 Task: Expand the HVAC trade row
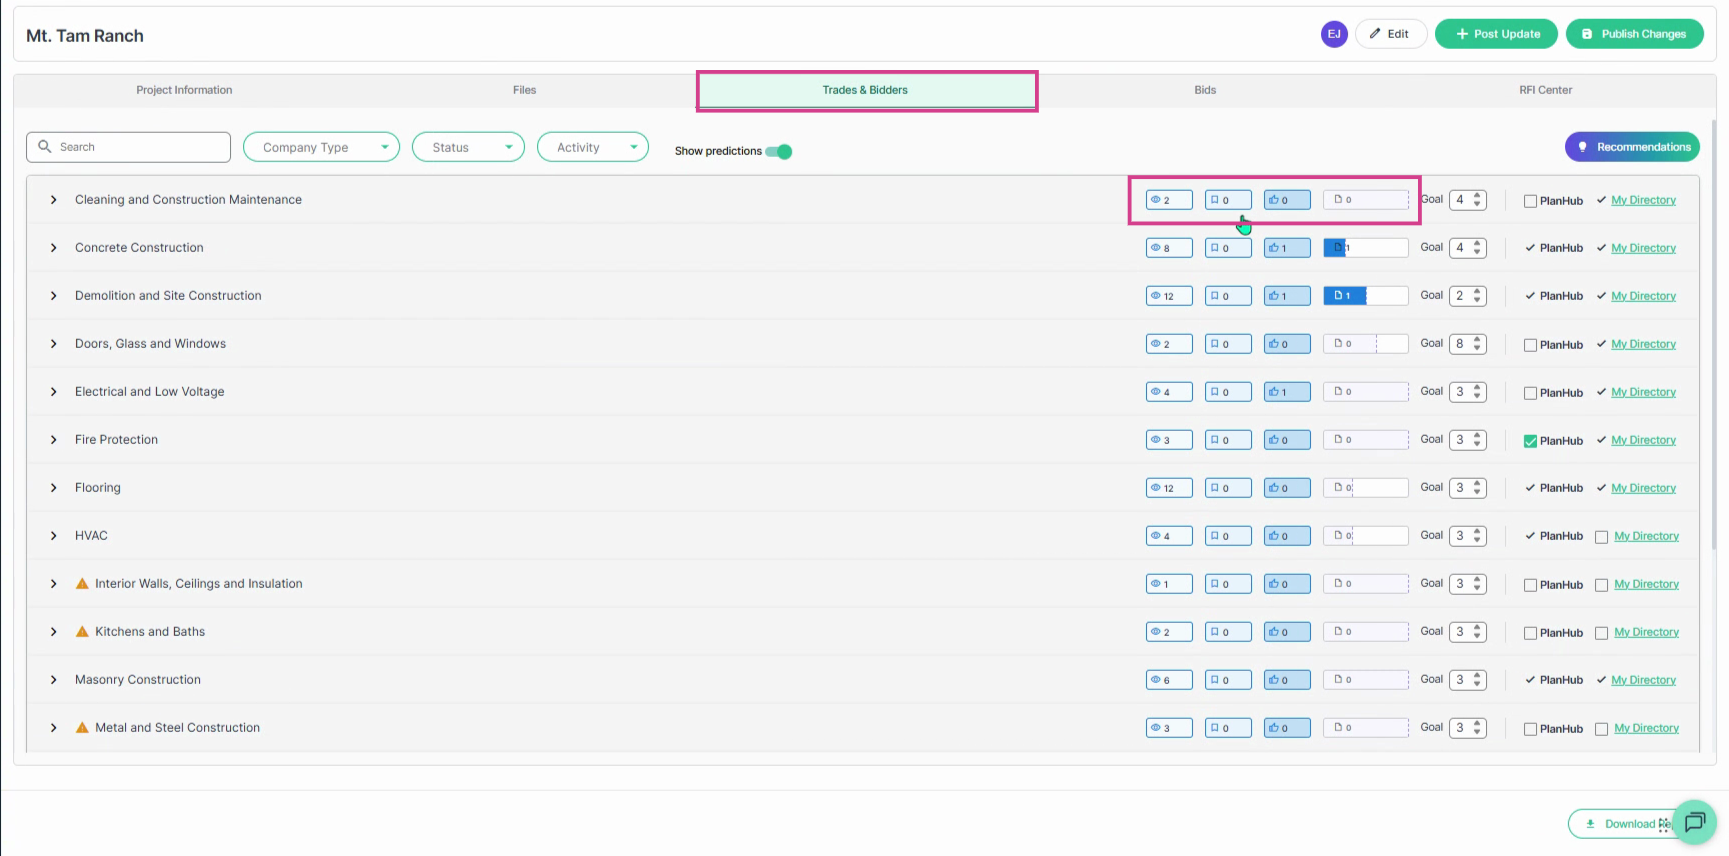(x=54, y=536)
